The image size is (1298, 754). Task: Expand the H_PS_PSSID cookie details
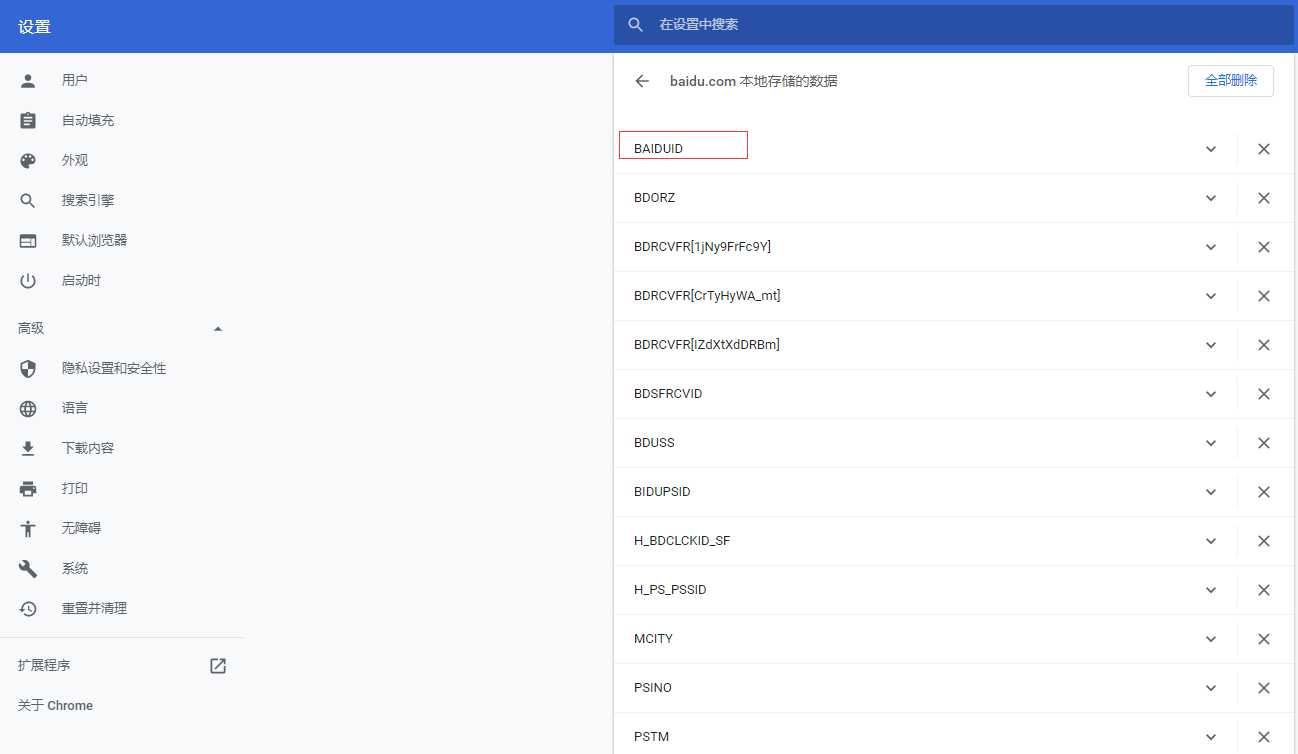(1211, 590)
